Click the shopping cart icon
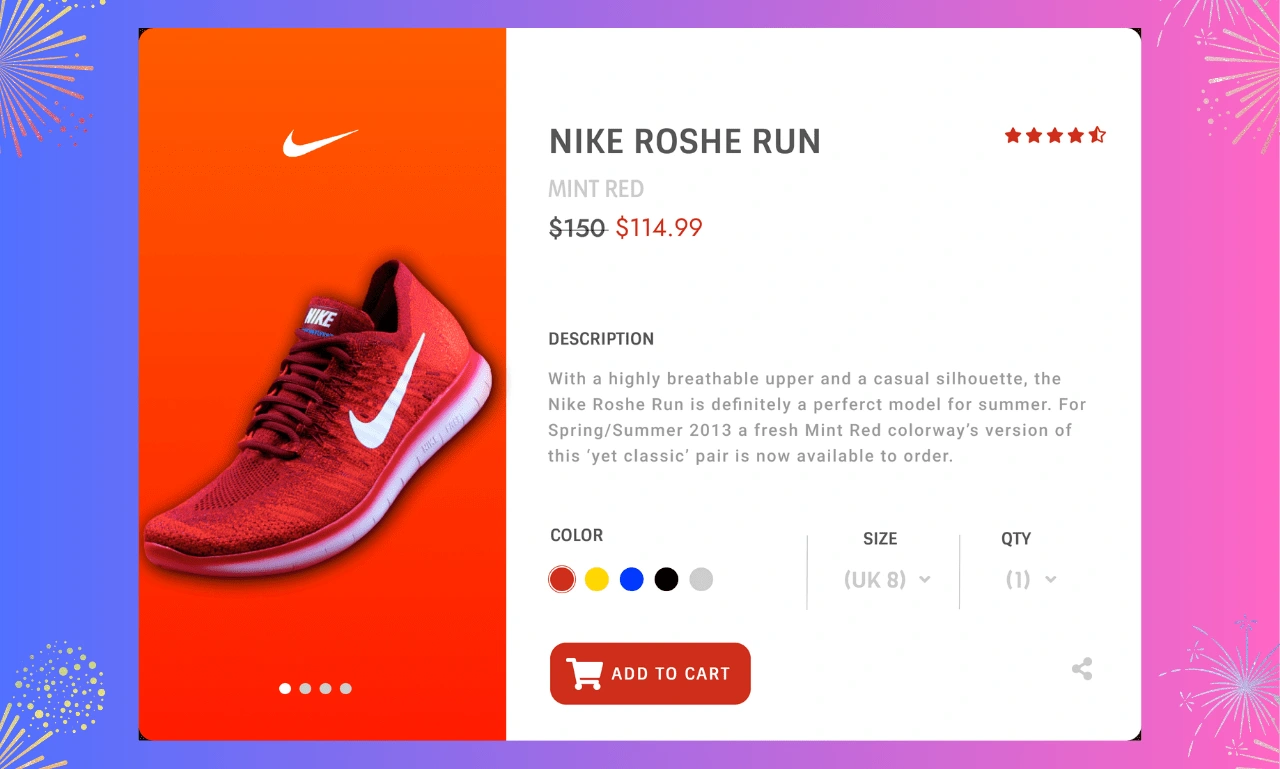 (584, 674)
